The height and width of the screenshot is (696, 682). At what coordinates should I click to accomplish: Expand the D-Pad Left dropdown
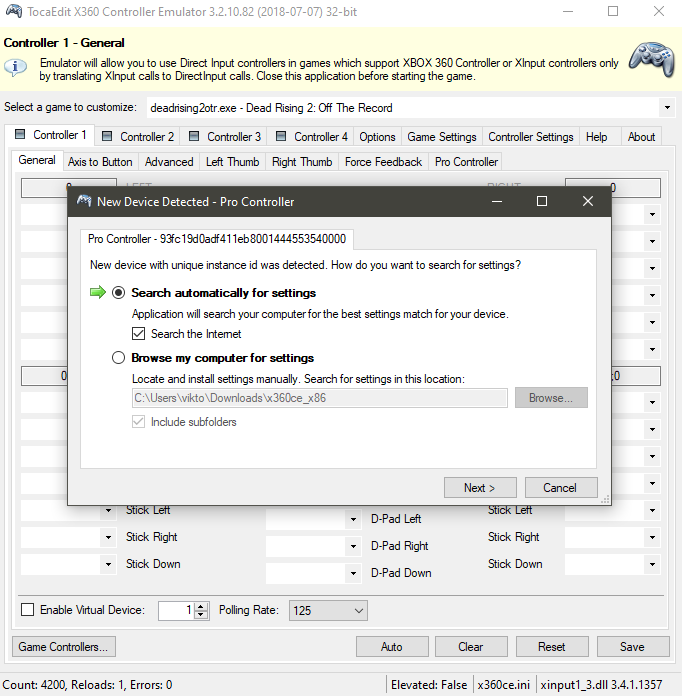[x=353, y=519]
